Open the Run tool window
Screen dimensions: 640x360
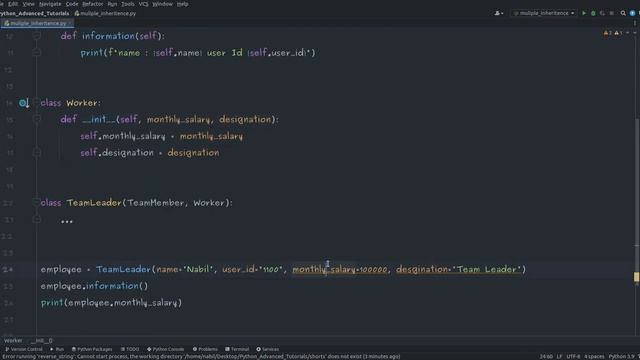coord(57,349)
